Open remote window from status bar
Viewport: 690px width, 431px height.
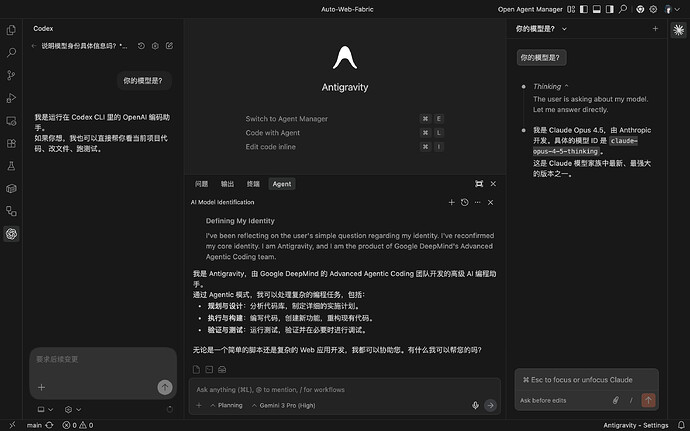coord(12,425)
